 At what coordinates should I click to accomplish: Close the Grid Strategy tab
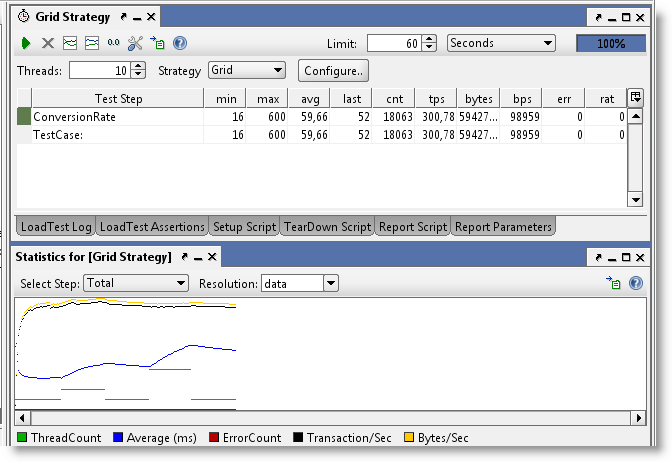pyautogui.click(x=151, y=17)
